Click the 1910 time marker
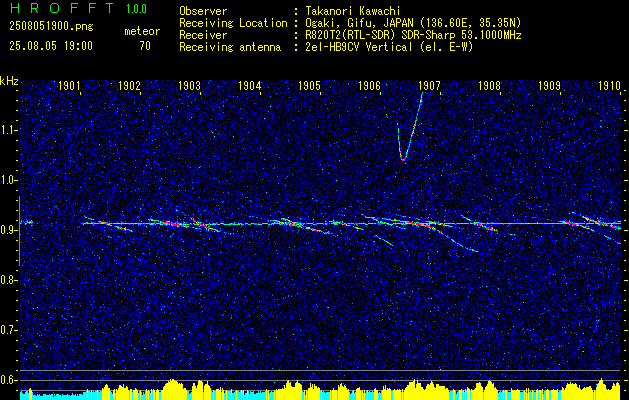 coord(609,85)
